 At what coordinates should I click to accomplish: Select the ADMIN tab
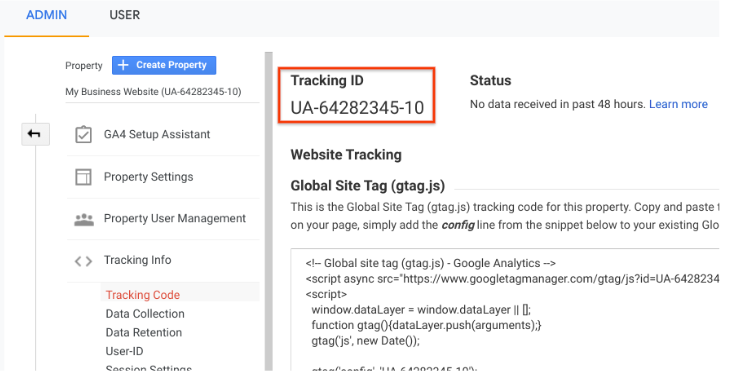pos(46,15)
